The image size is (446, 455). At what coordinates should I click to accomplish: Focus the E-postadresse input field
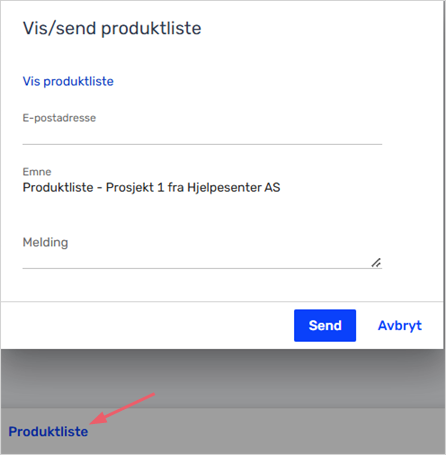click(202, 135)
